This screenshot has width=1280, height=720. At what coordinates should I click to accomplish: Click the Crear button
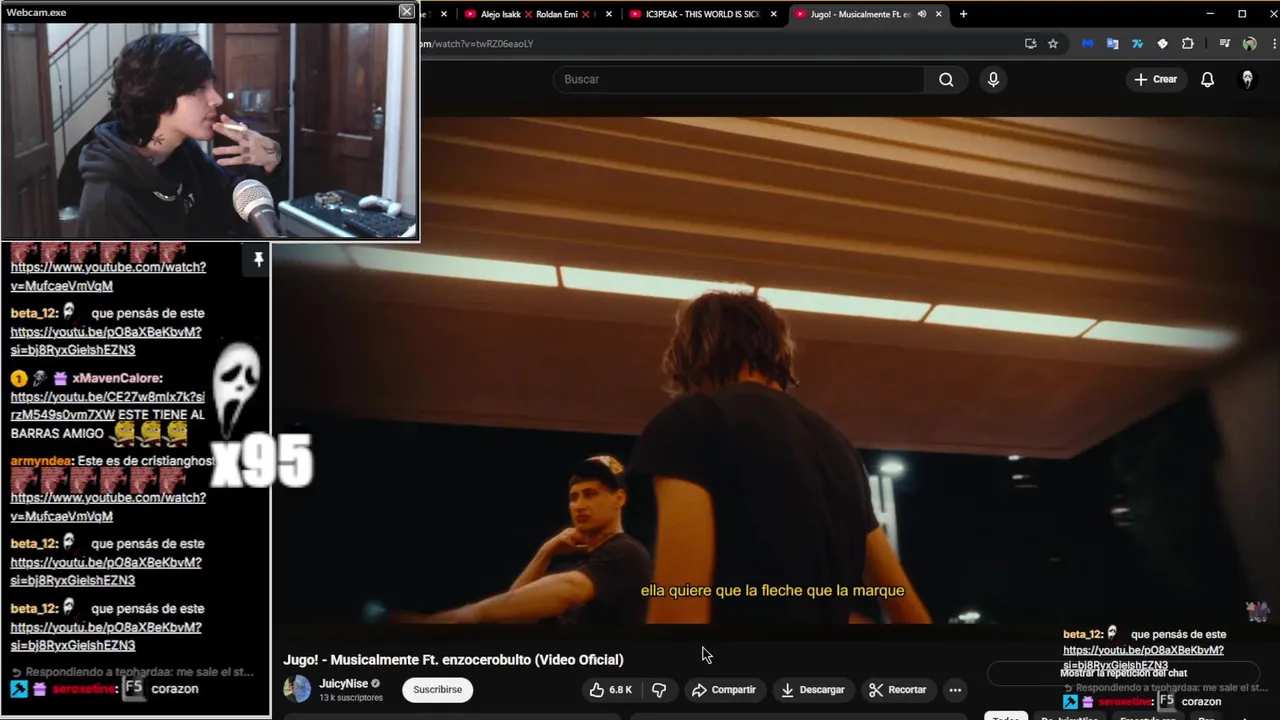point(1156,79)
